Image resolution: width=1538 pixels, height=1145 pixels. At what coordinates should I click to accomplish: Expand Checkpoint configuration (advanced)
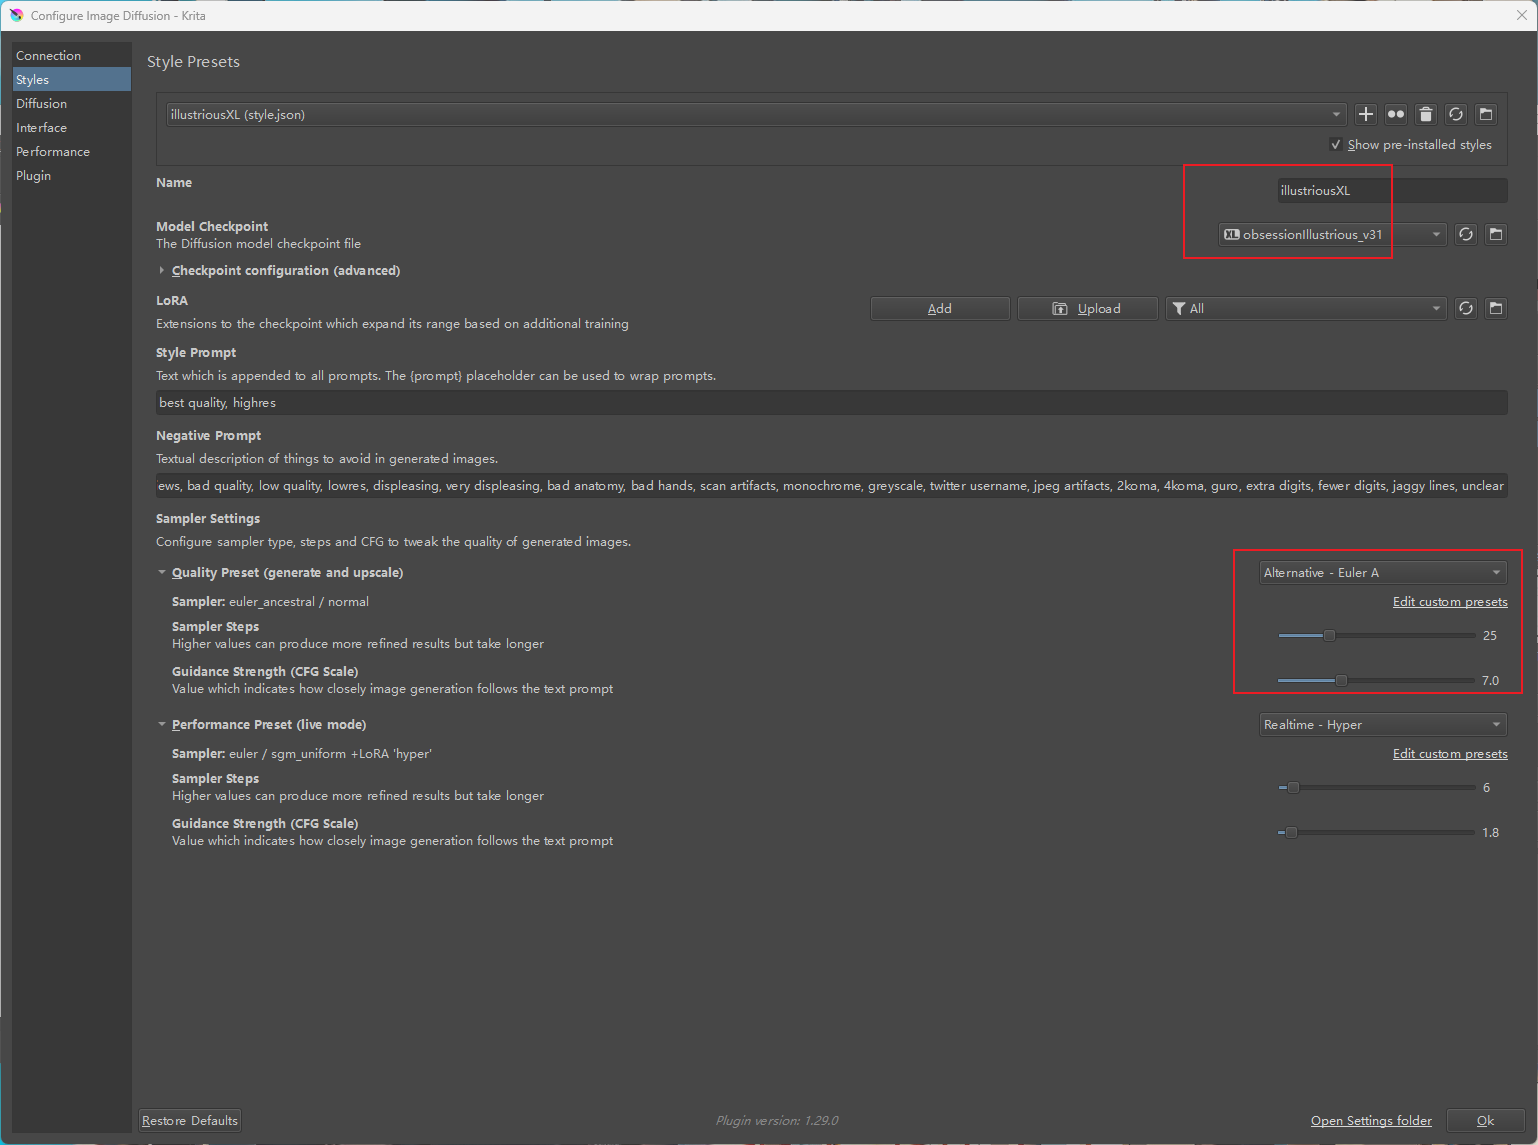tap(279, 270)
